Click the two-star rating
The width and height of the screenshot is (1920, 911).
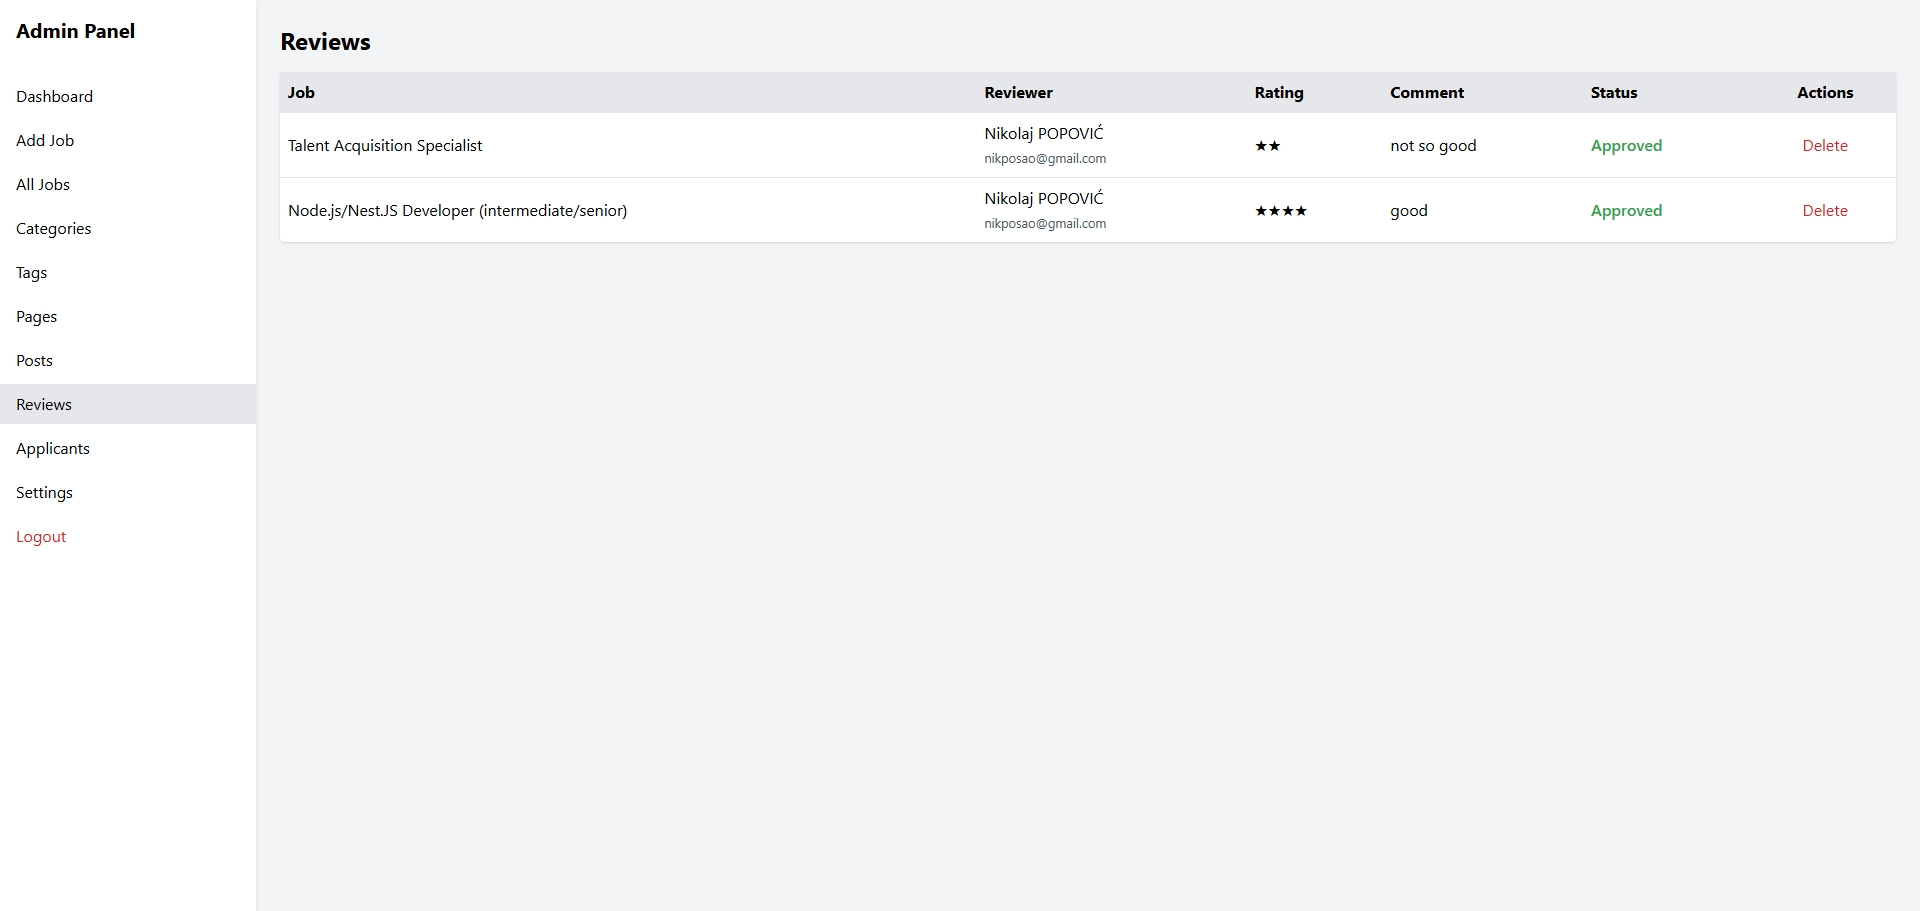coord(1267,146)
